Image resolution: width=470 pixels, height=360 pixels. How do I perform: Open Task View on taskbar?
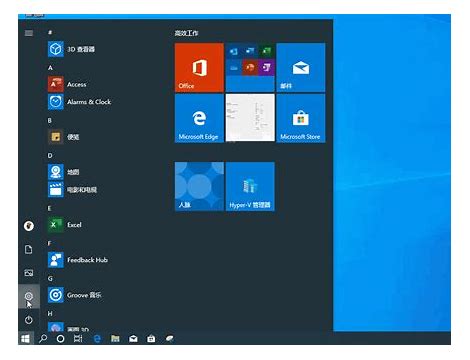pos(78,339)
